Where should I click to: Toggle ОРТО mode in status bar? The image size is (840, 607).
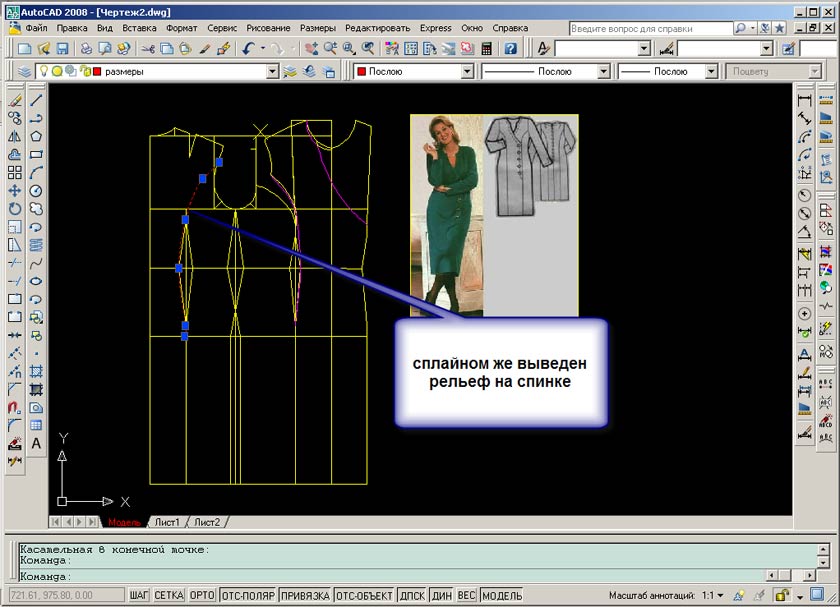[202, 596]
